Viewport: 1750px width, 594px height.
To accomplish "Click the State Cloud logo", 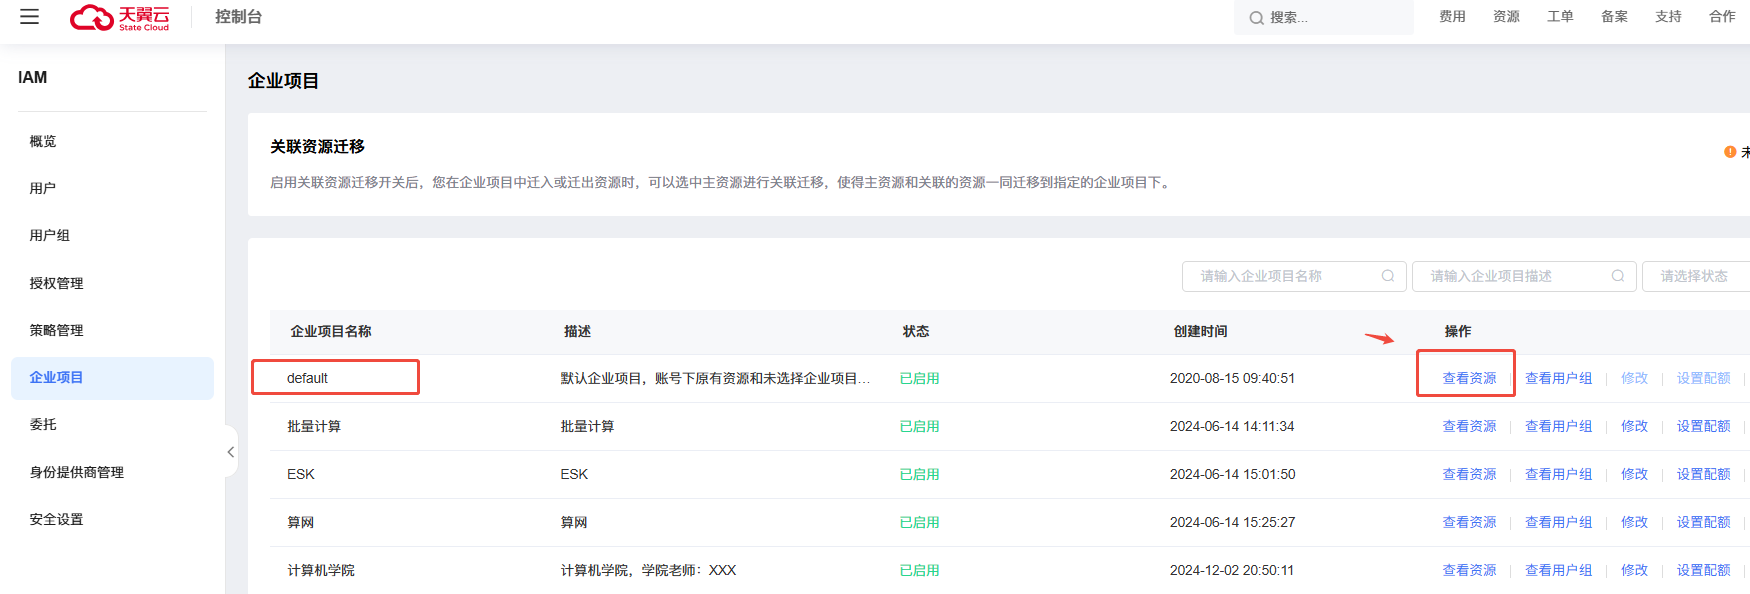I will point(120,17).
